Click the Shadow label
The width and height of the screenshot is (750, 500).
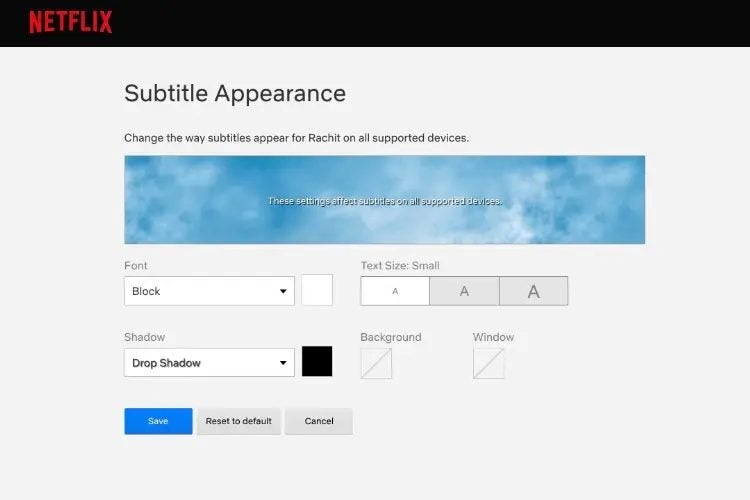(144, 337)
